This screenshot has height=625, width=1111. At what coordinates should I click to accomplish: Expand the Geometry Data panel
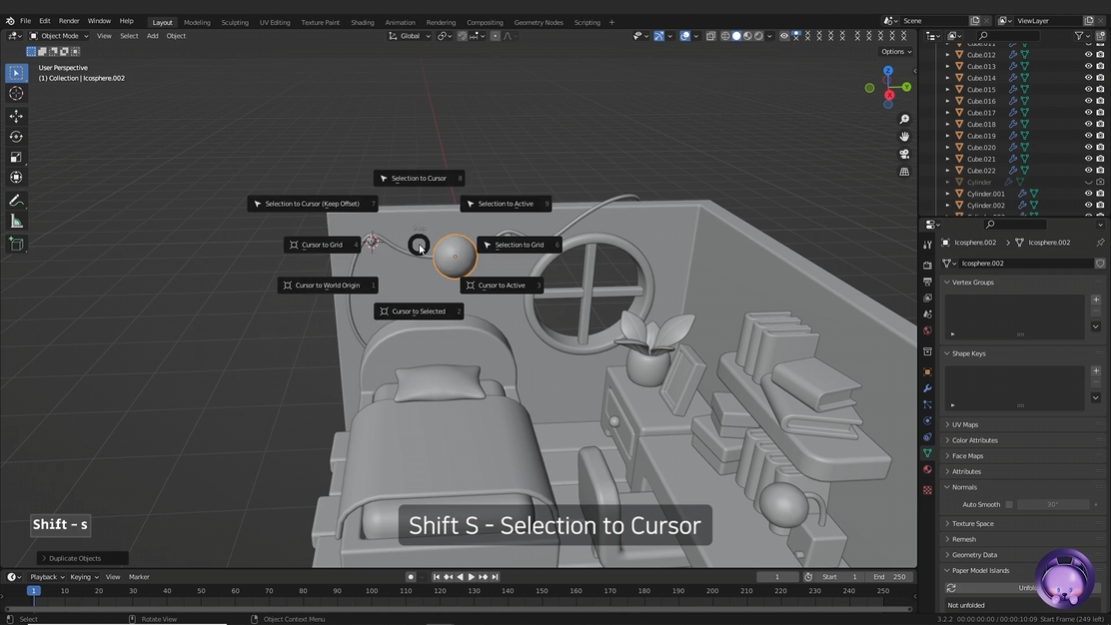(x=947, y=555)
